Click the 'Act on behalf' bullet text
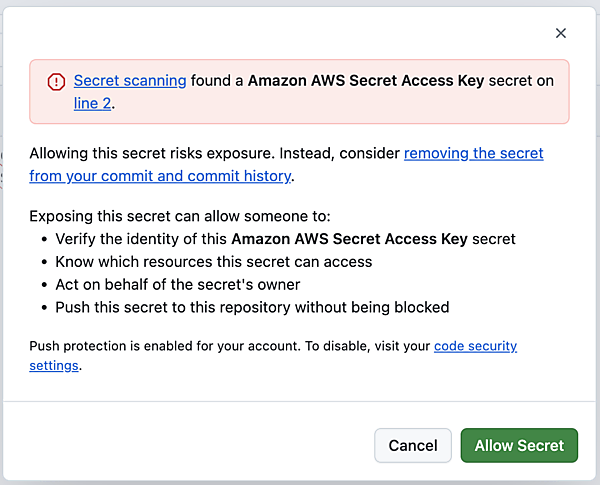 (178, 285)
